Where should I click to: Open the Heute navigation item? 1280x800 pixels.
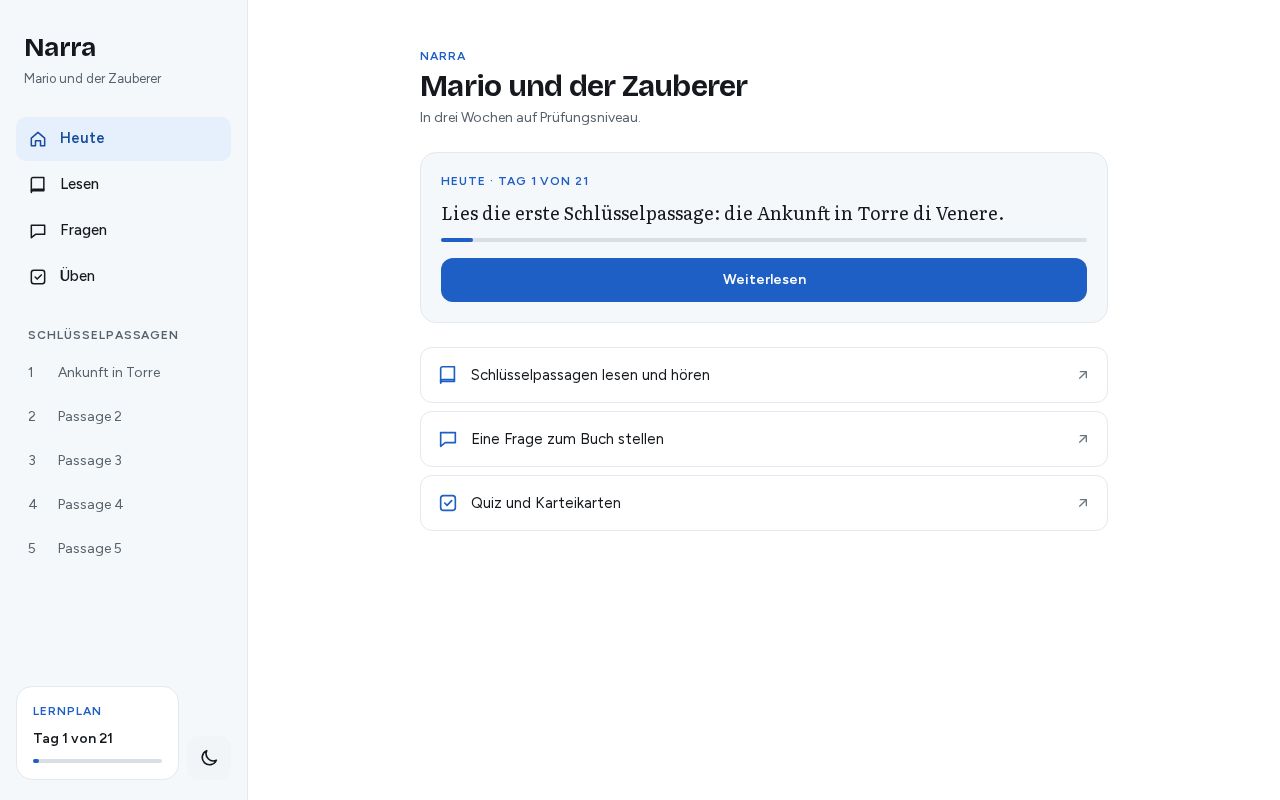pos(123,139)
